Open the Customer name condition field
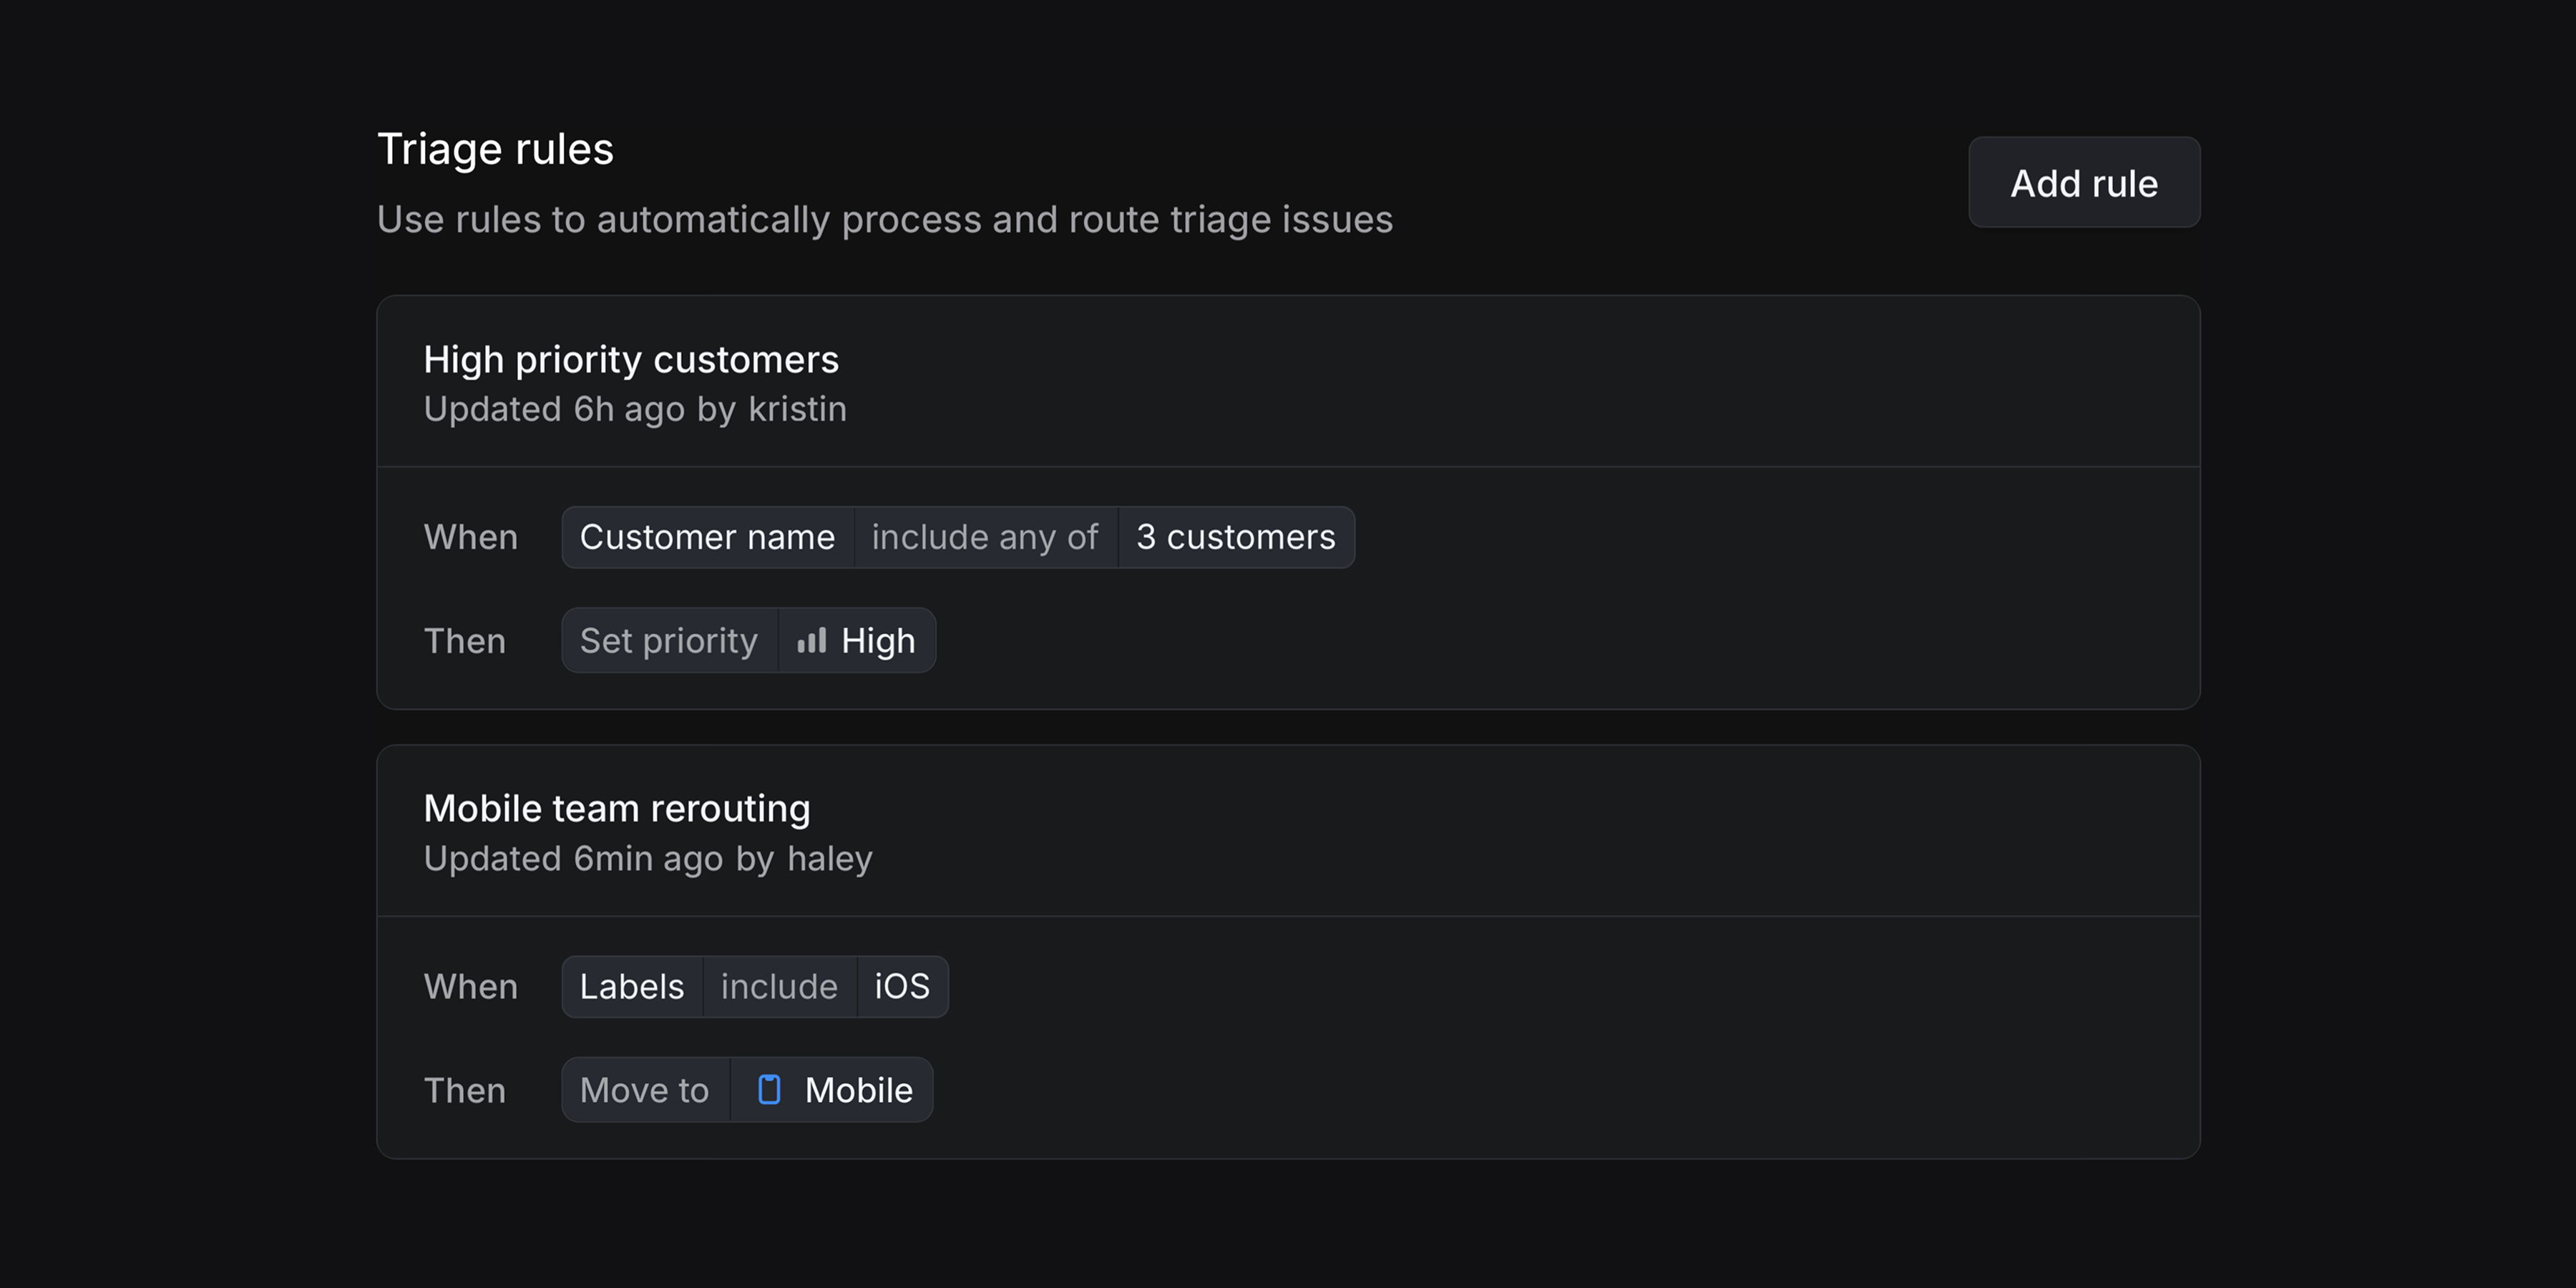 pos(707,537)
